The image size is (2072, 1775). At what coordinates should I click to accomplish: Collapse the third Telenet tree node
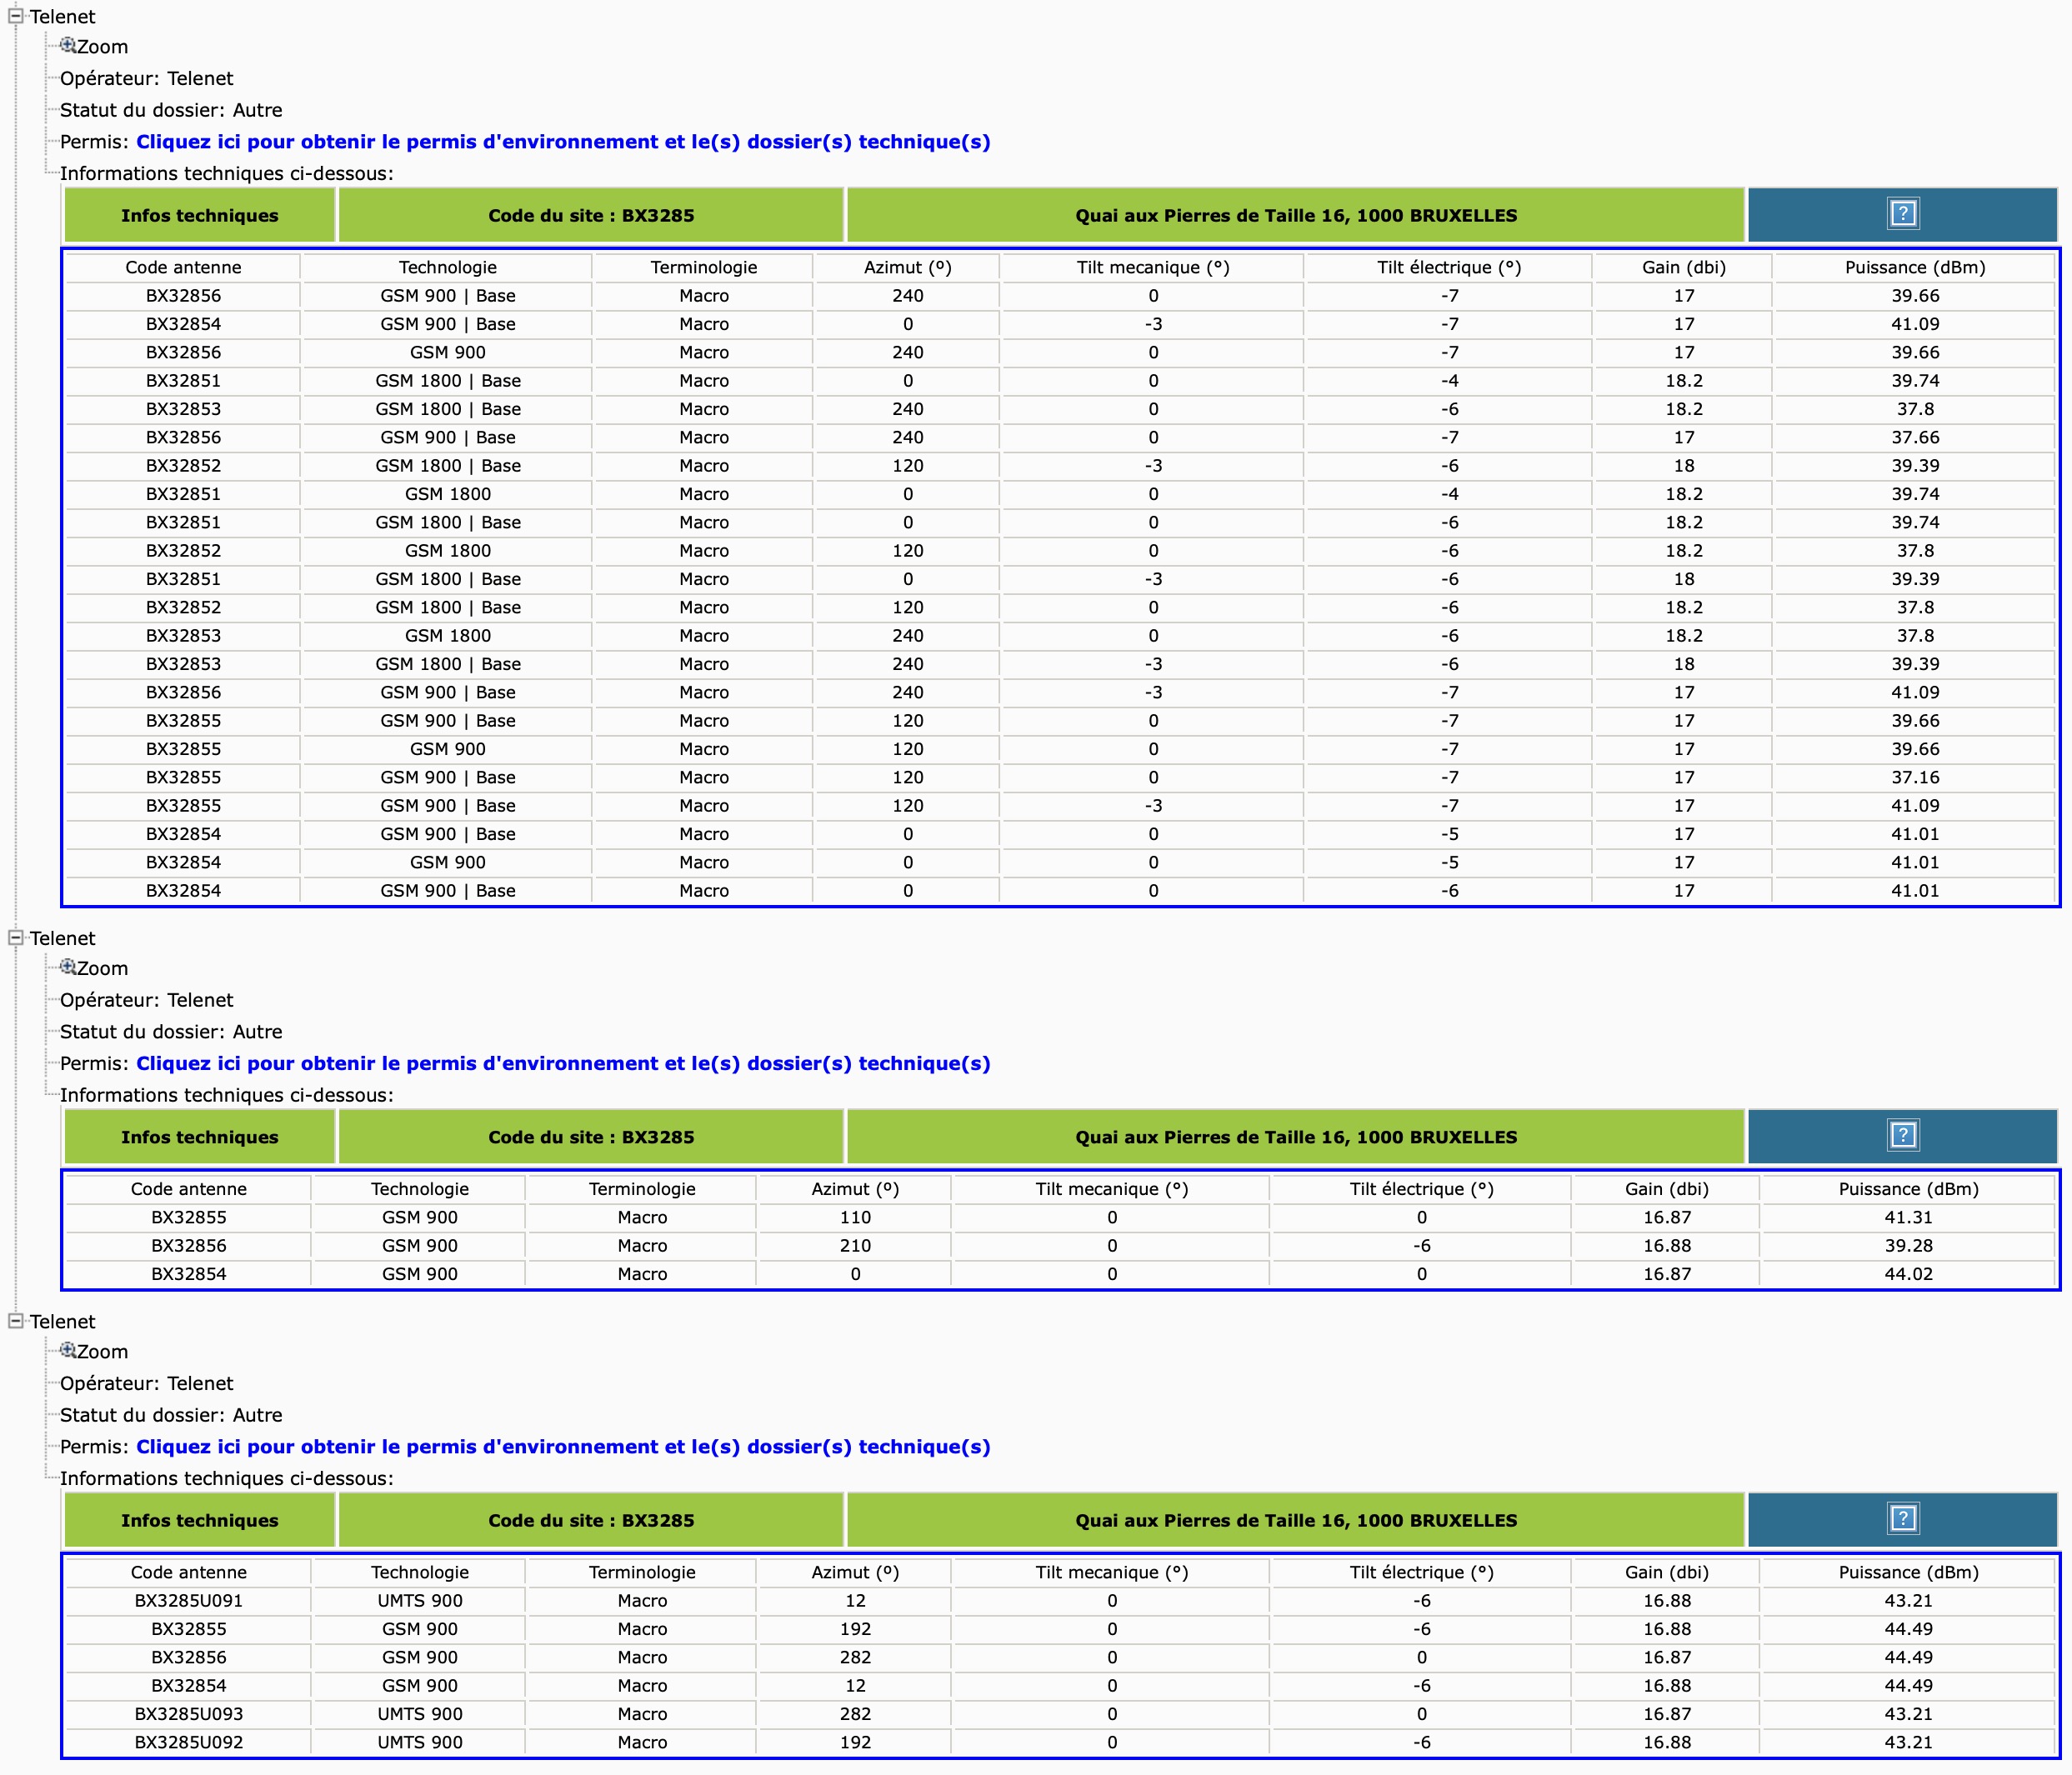click(x=16, y=1320)
